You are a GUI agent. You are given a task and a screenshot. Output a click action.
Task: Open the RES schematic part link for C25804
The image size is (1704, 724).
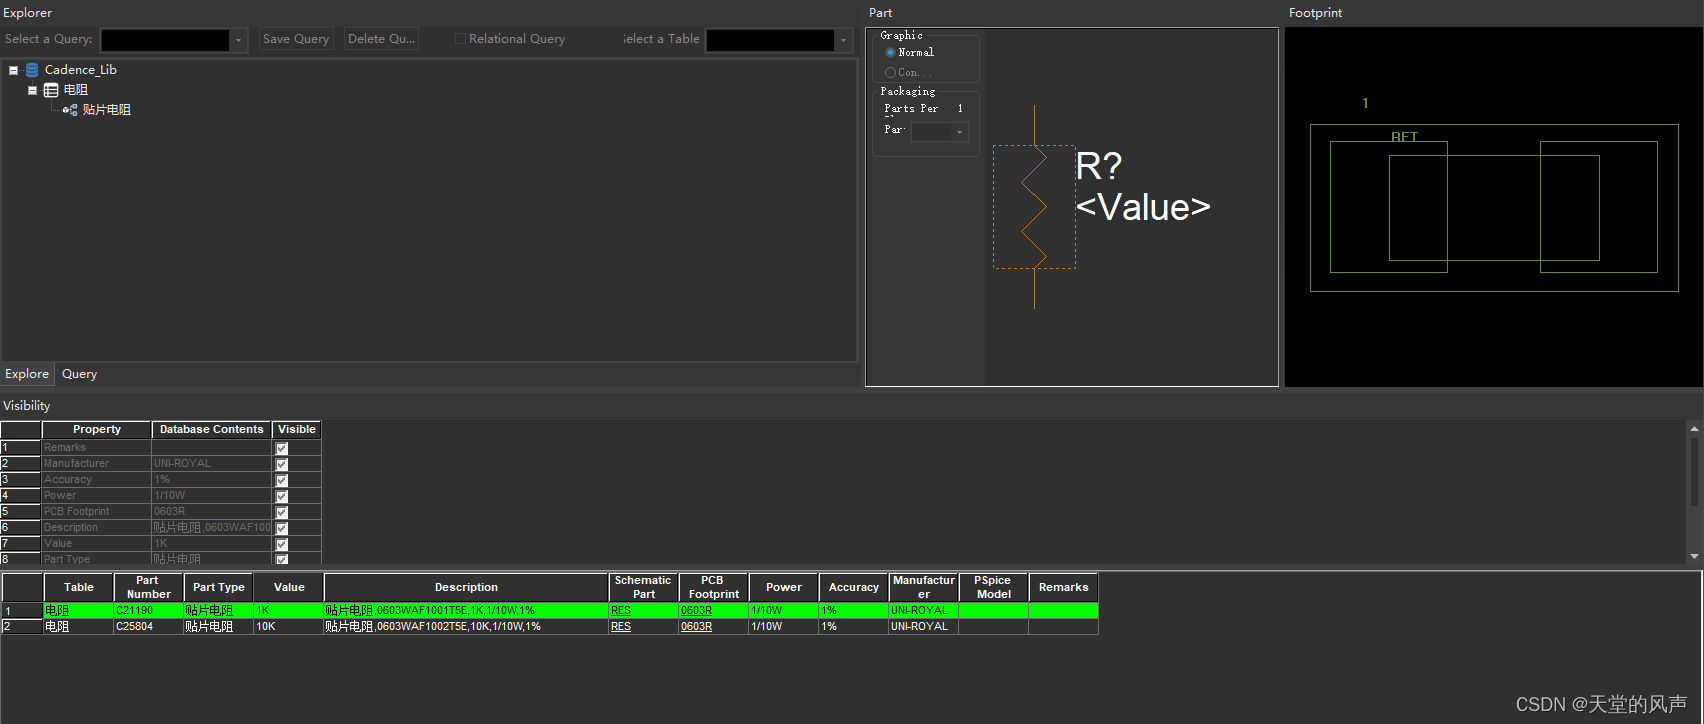tap(621, 627)
